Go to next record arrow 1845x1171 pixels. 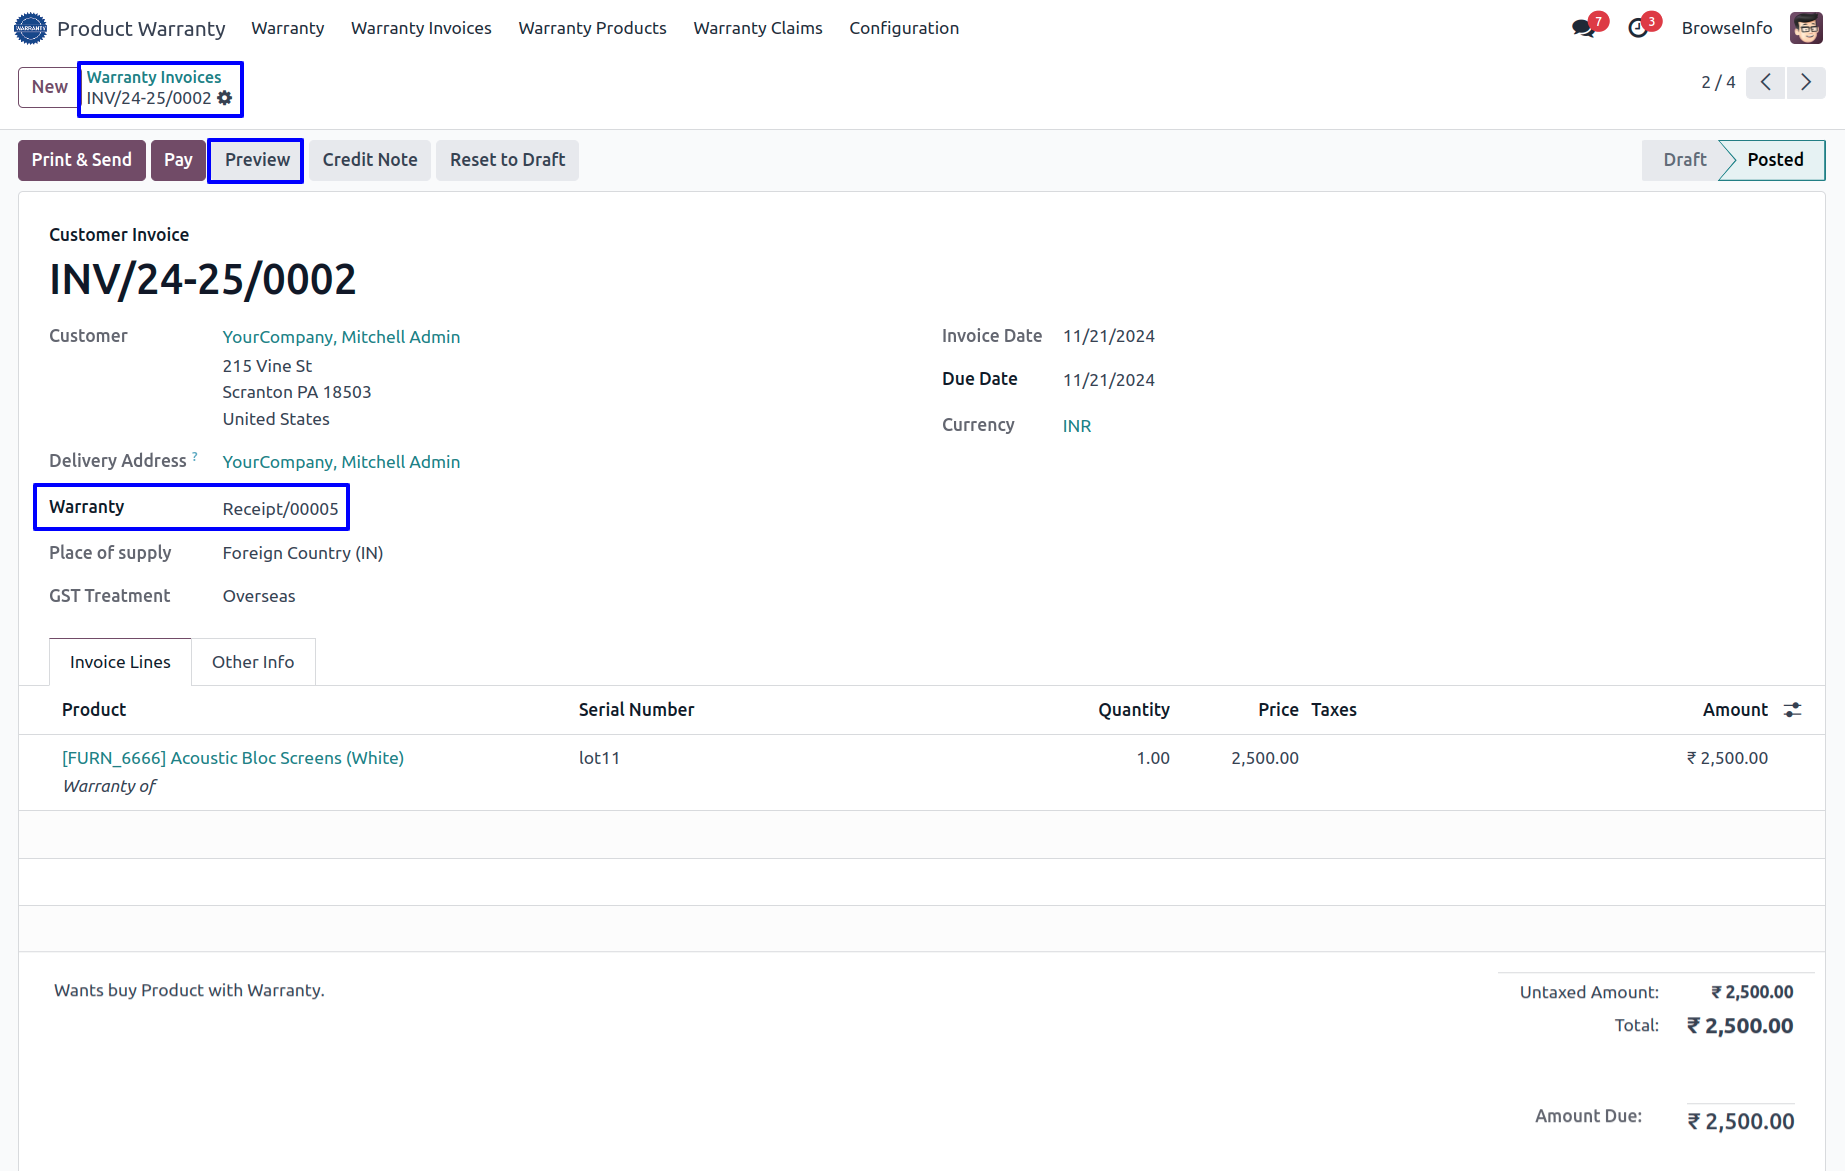[1806, 82]
